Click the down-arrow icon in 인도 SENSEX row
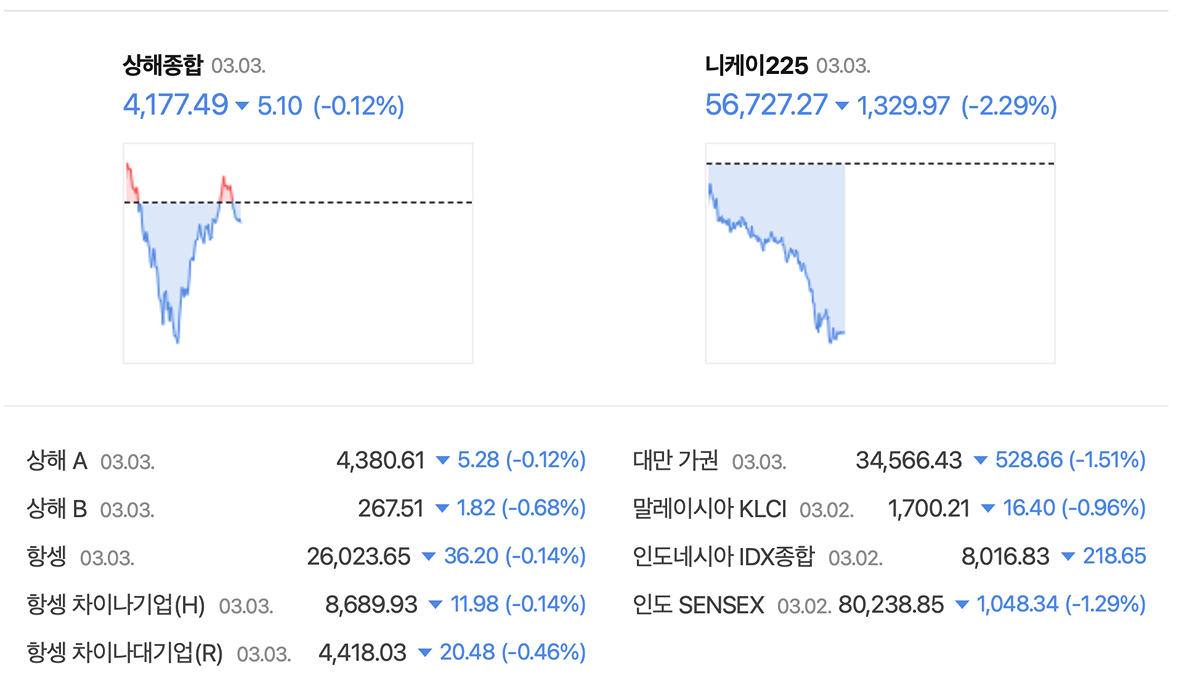1200x683 pixels. [962, 606]
